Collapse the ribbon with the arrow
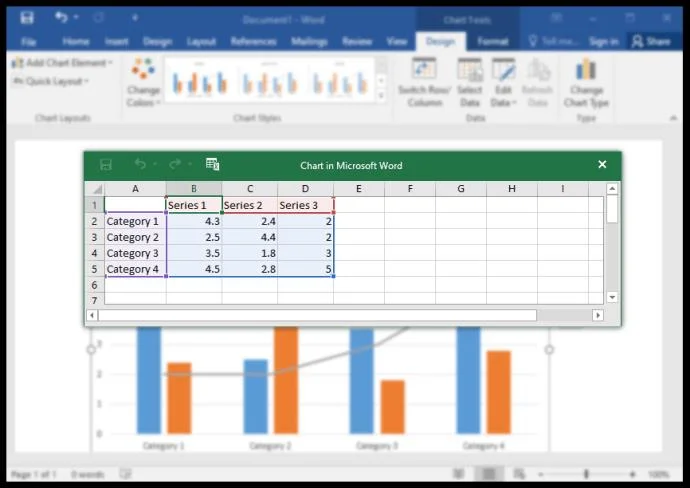 tap(673, 118)
